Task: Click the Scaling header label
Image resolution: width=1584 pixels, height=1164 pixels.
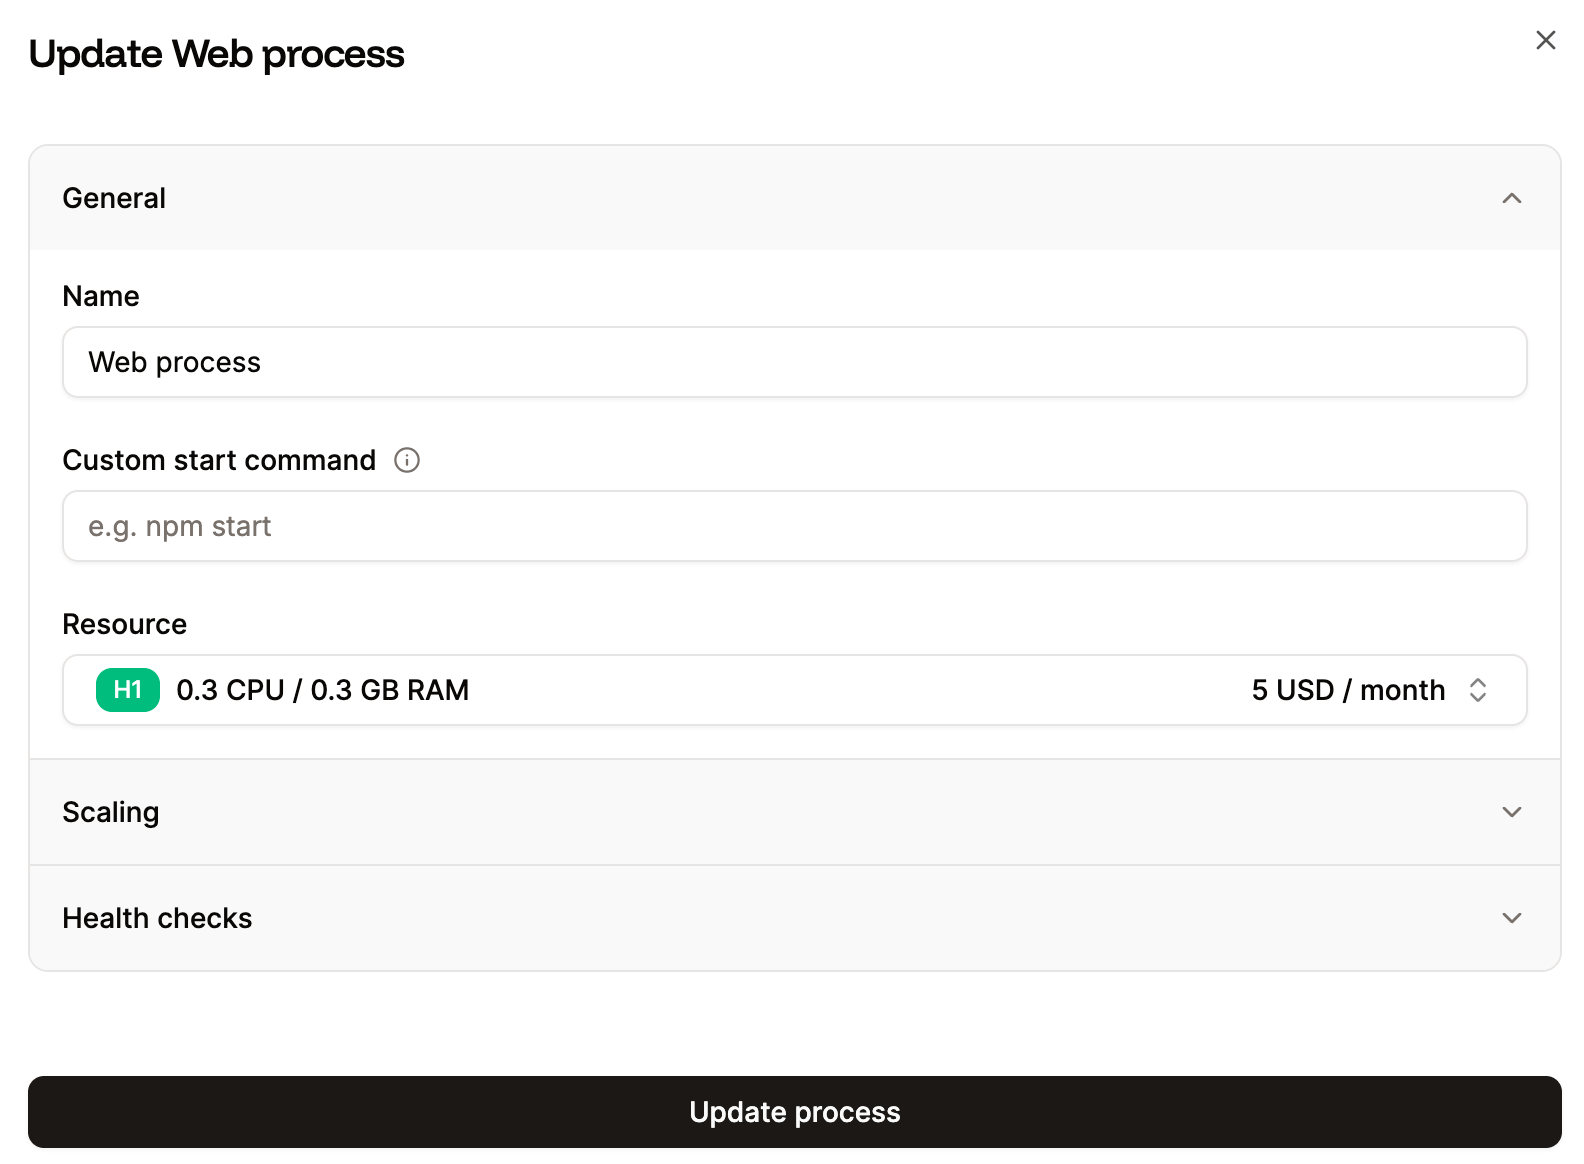Action: click(111, 812)
